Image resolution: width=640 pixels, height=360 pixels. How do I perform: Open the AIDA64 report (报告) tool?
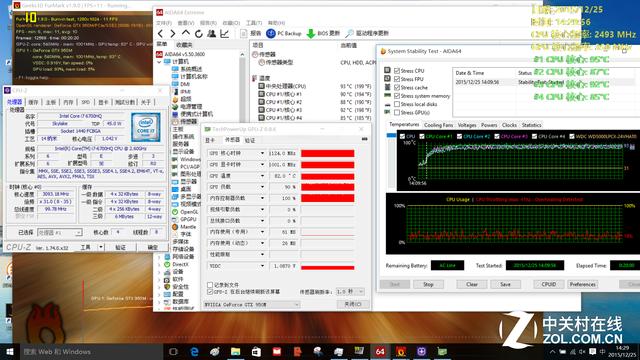[251, 33]
